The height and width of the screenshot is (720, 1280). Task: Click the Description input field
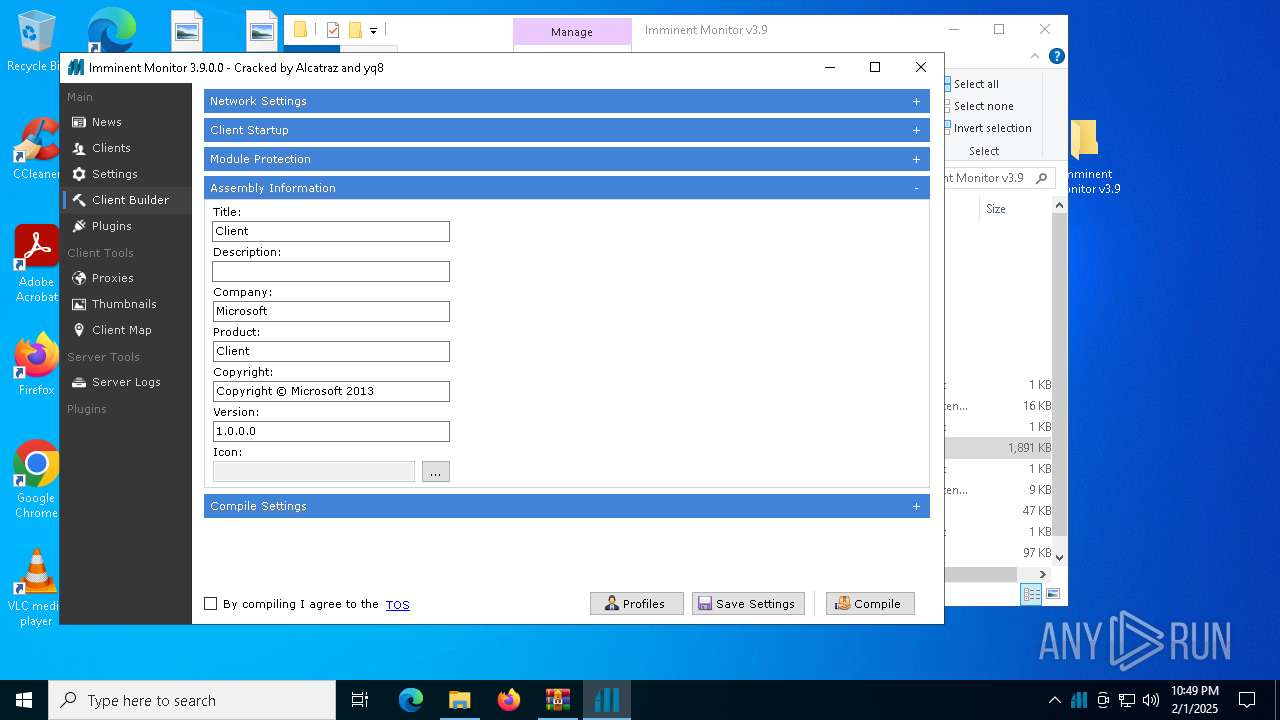pos(331,271)
